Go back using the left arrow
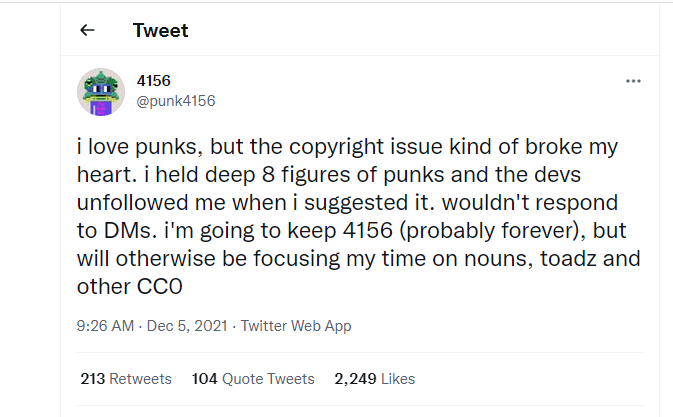The image size is (673, 417). pos(87,30)
